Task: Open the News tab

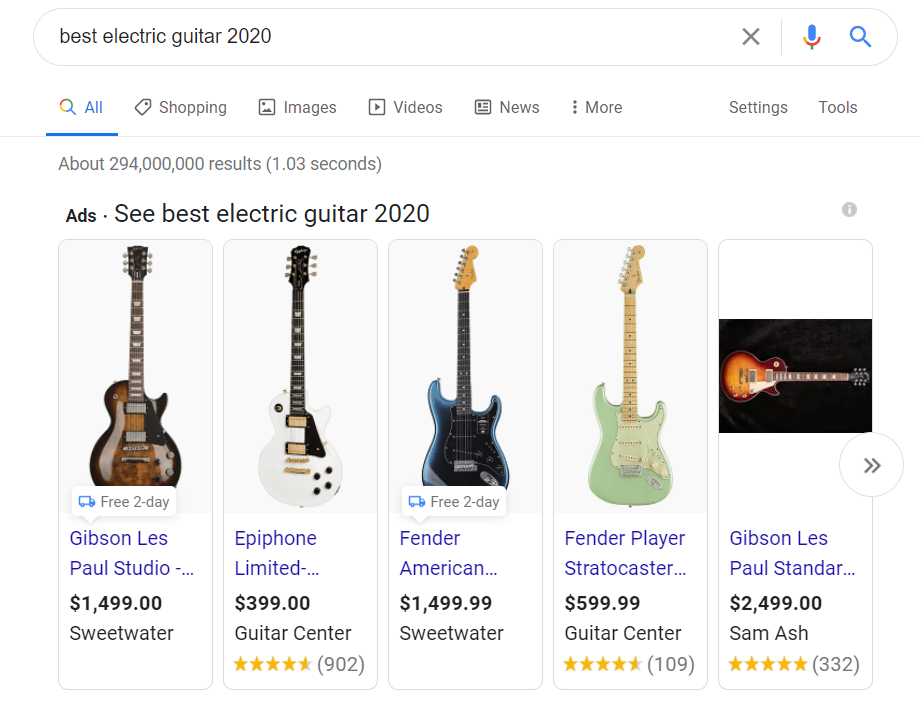Action: [x=507, y=107]
